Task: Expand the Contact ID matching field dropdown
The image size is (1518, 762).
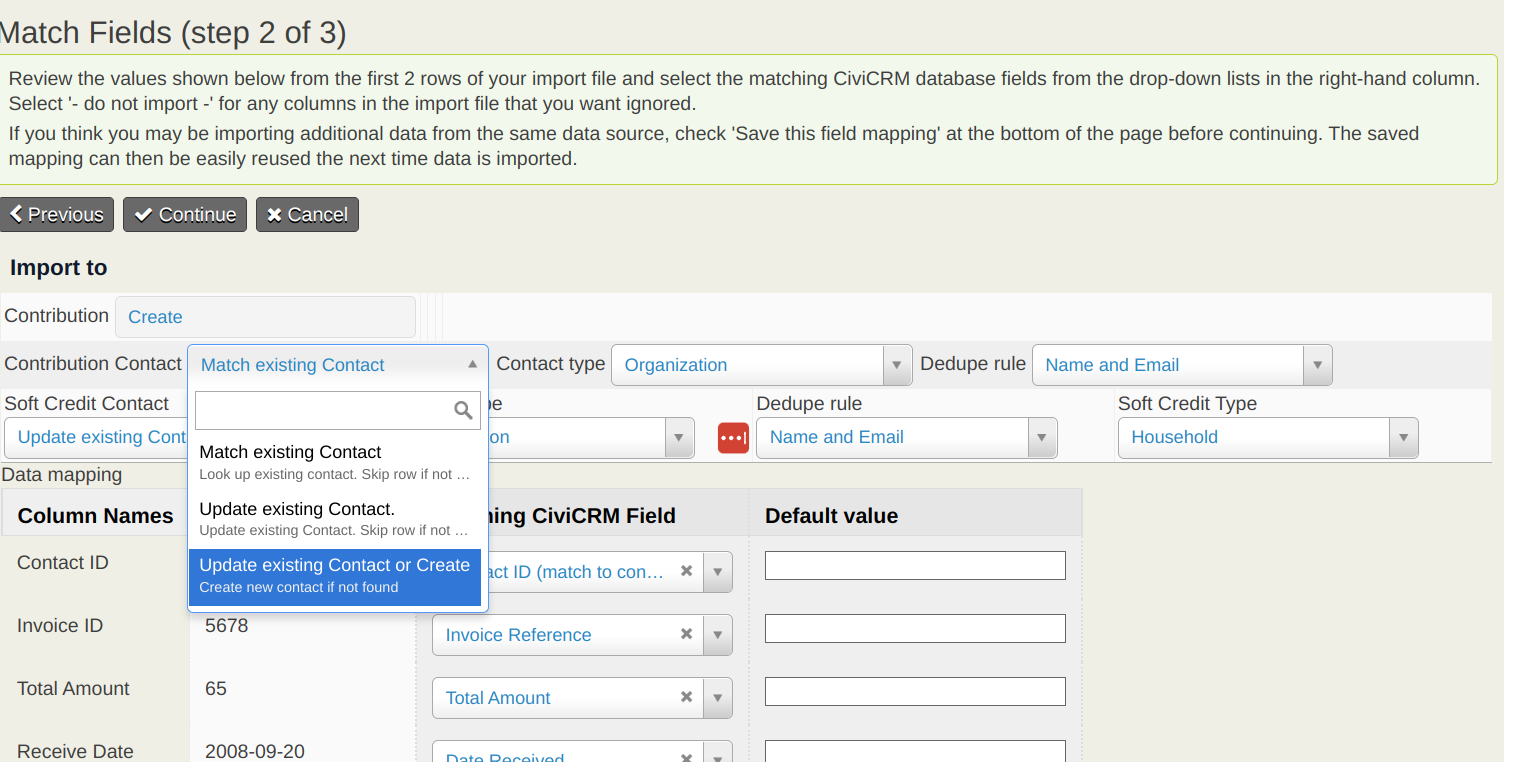Action: pos(718,572)
